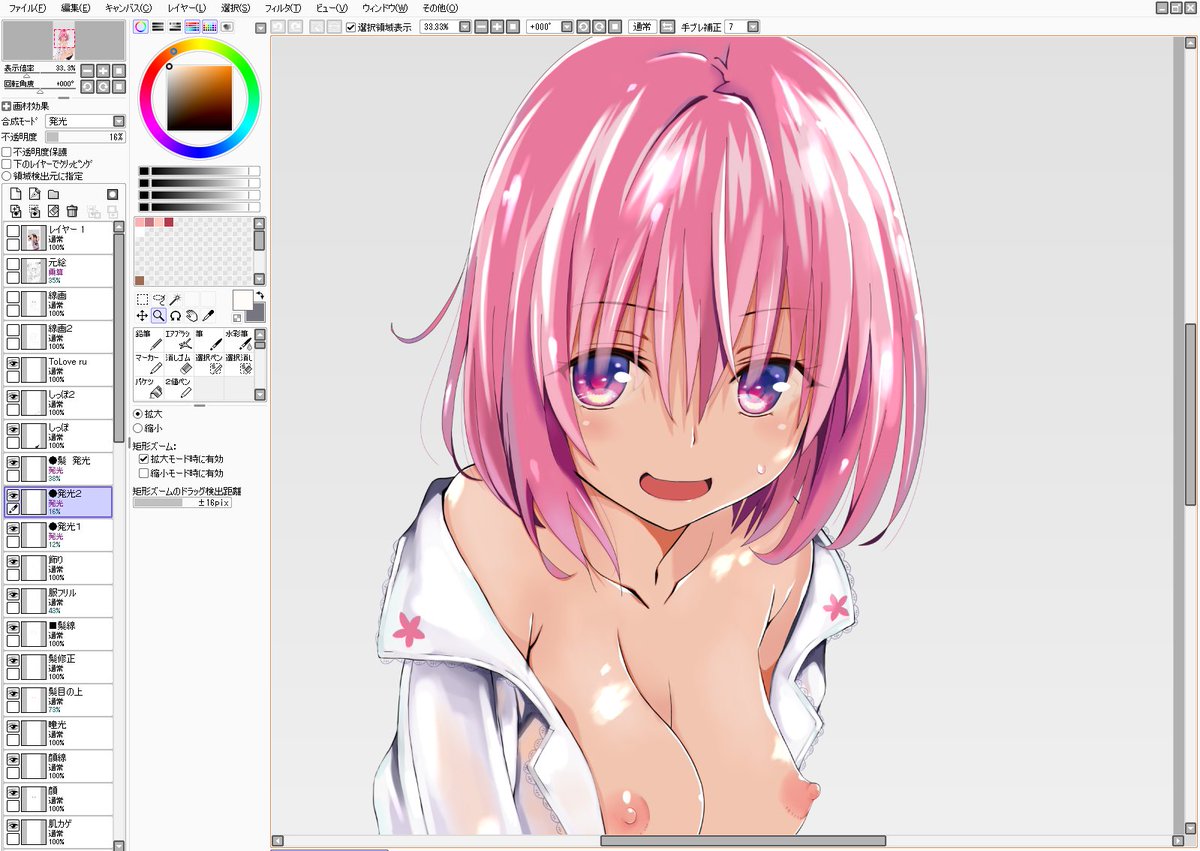The height and width of the screenshot is (851, 1200).
Task: Choose the 選択ペン selection pen
Action: pos(208,364)
